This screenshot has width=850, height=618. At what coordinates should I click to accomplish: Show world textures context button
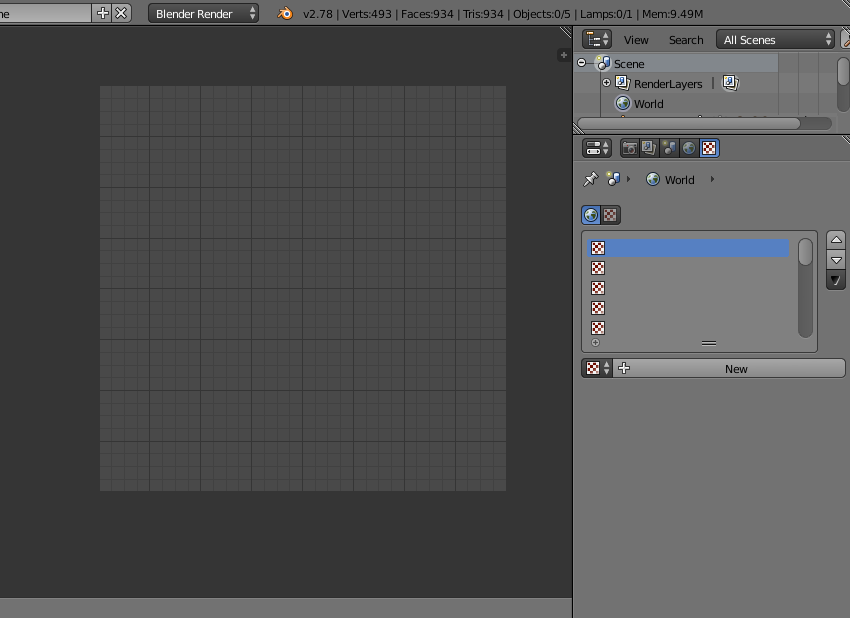[x=591, y=215]
